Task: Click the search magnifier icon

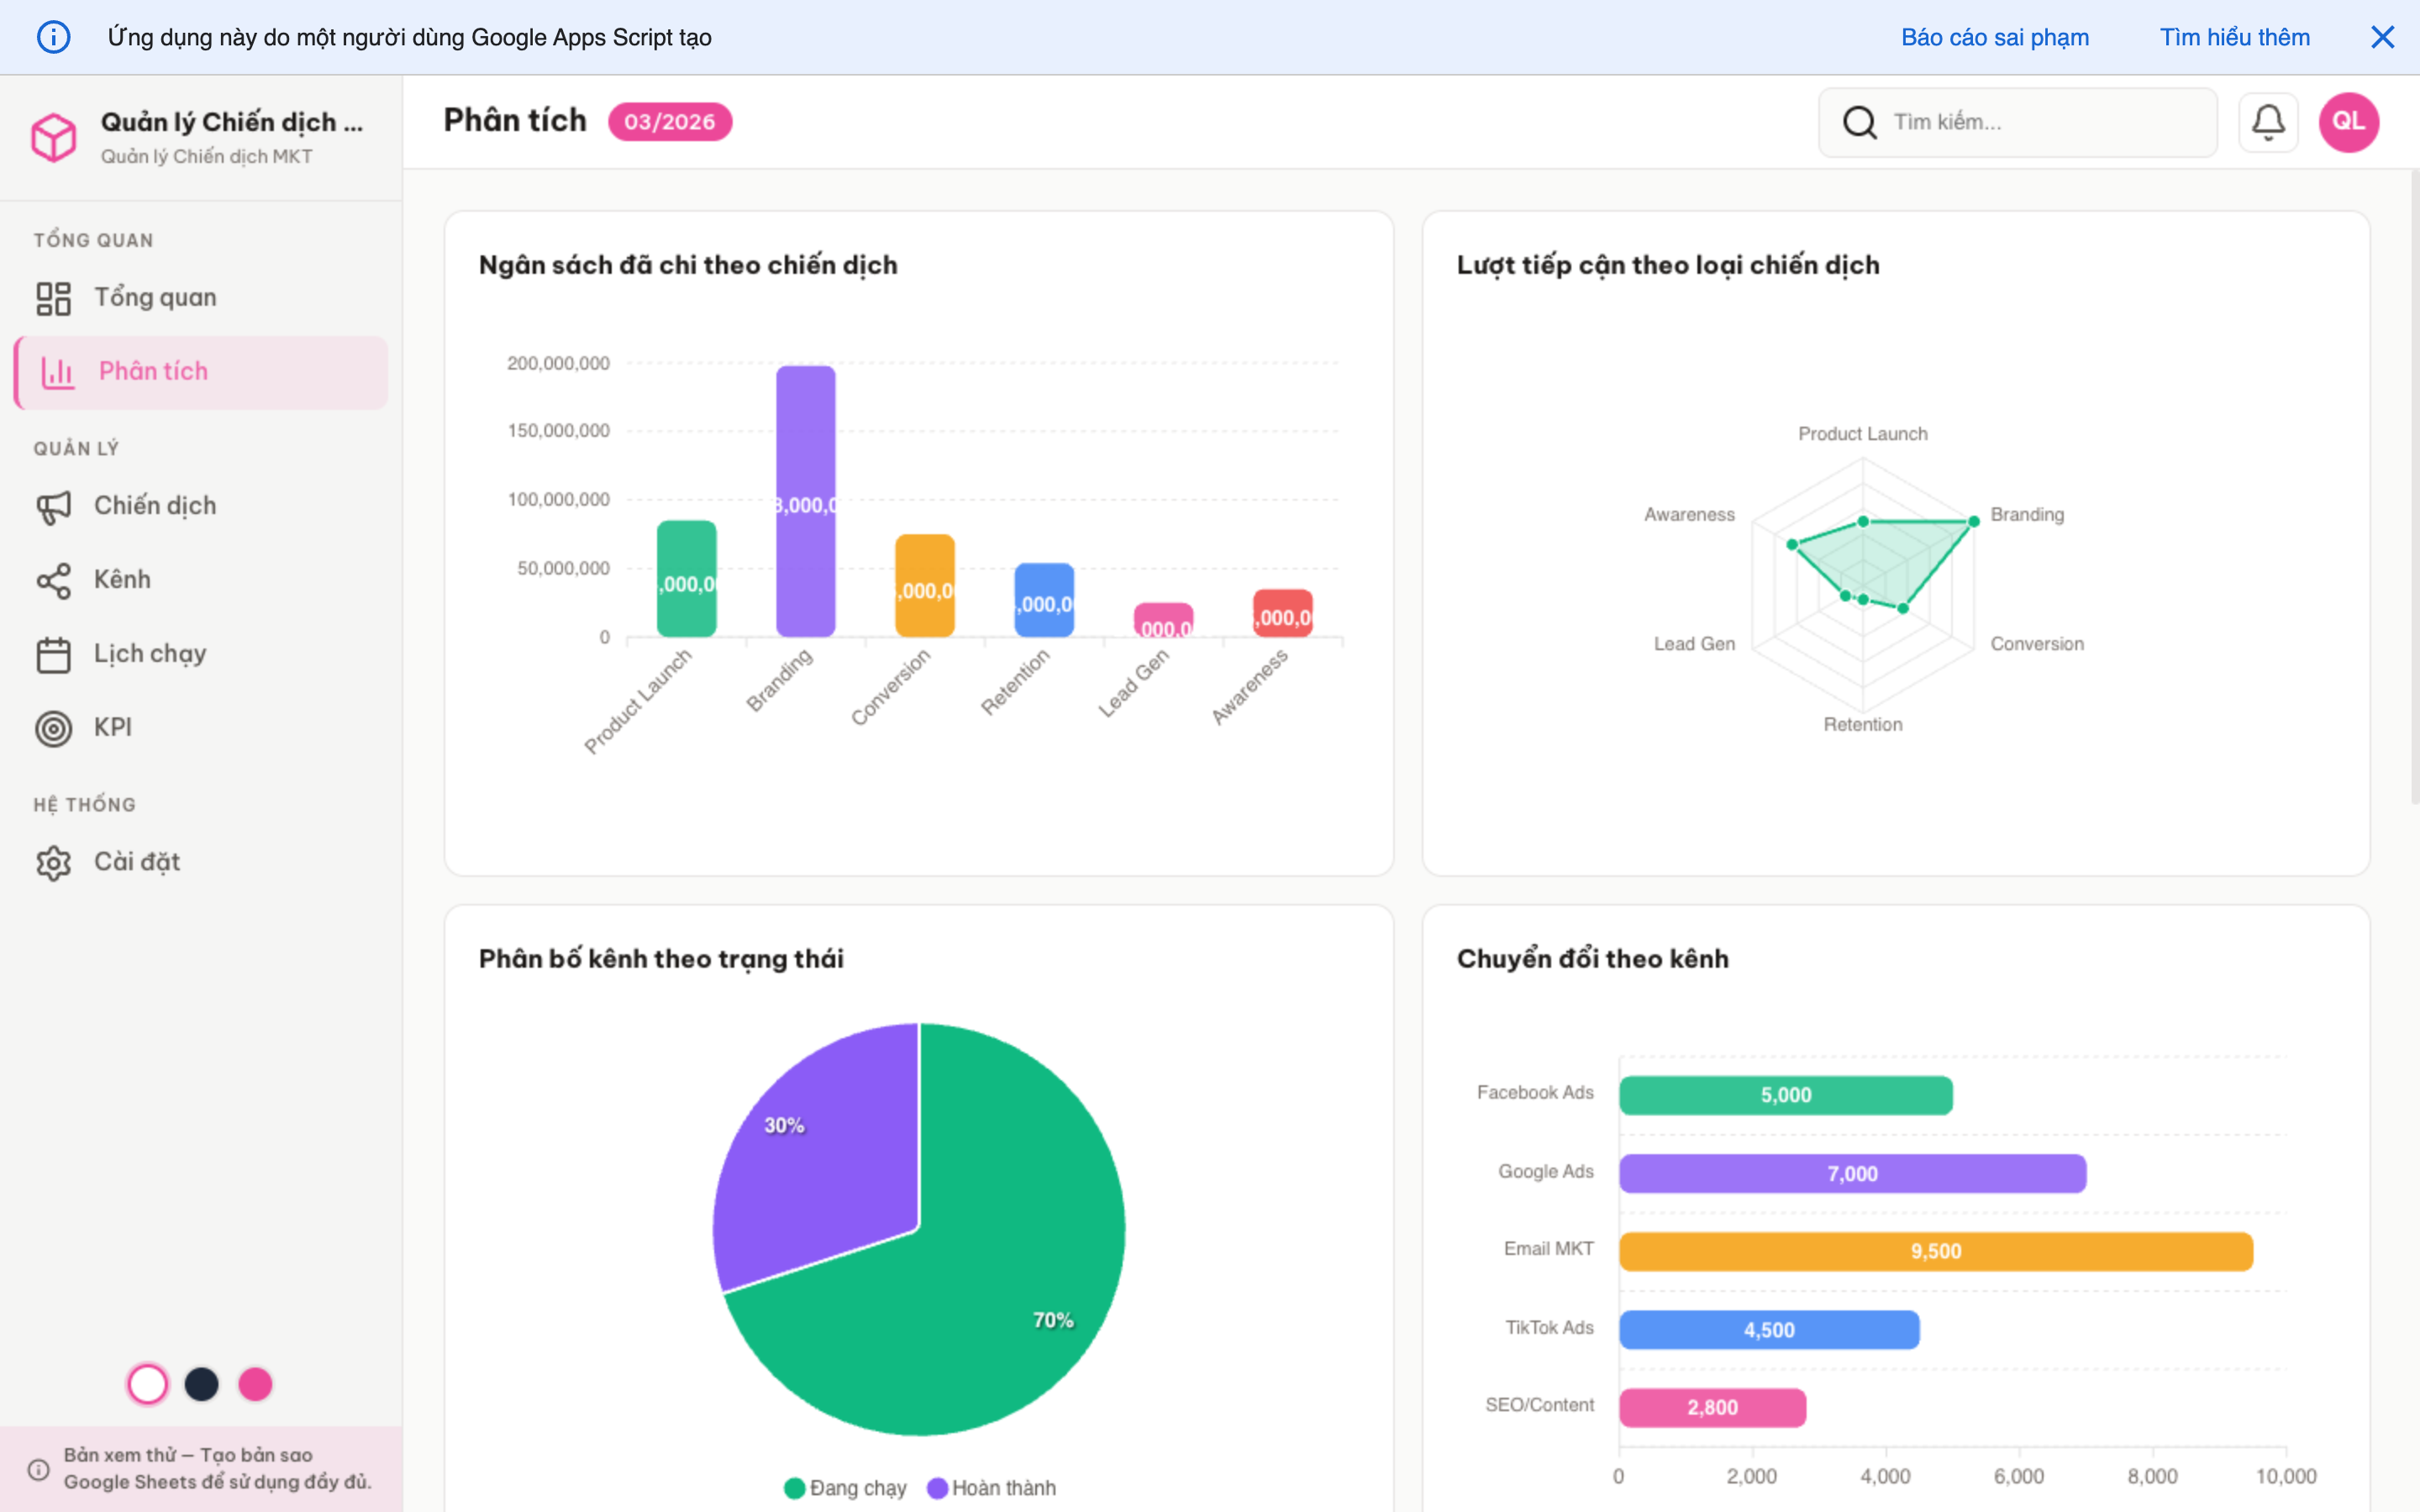Action: coord(1860,121)
